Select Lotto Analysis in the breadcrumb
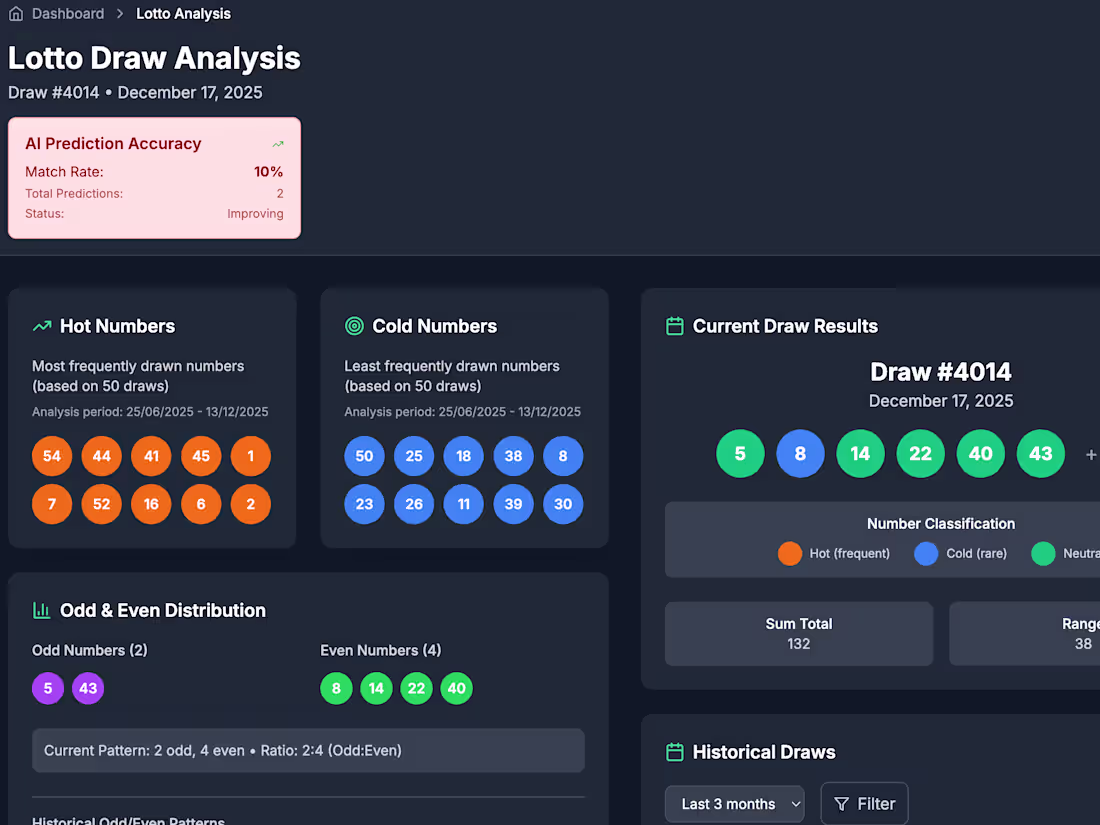The width and height of the screenshot is (1100, 825). (183, 13)
